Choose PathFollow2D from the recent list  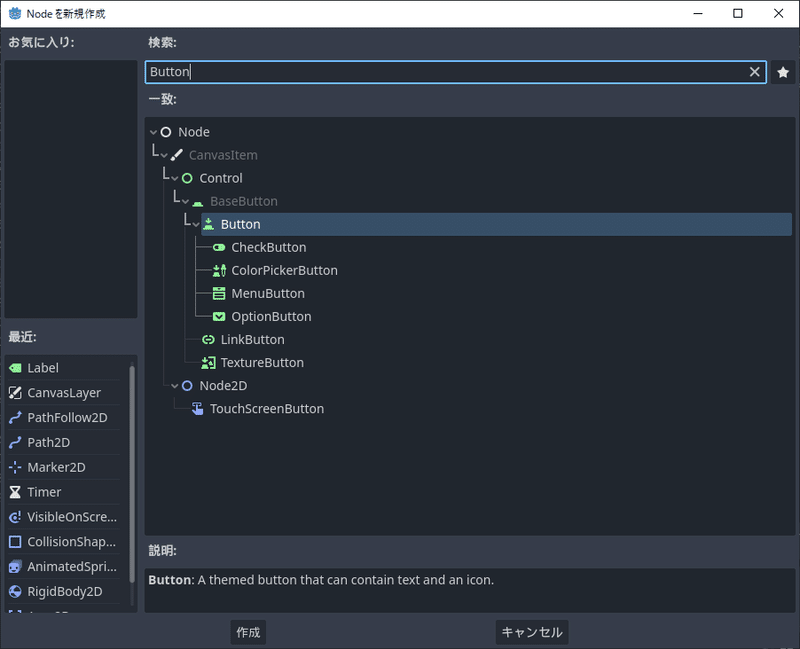coord(67,418)
